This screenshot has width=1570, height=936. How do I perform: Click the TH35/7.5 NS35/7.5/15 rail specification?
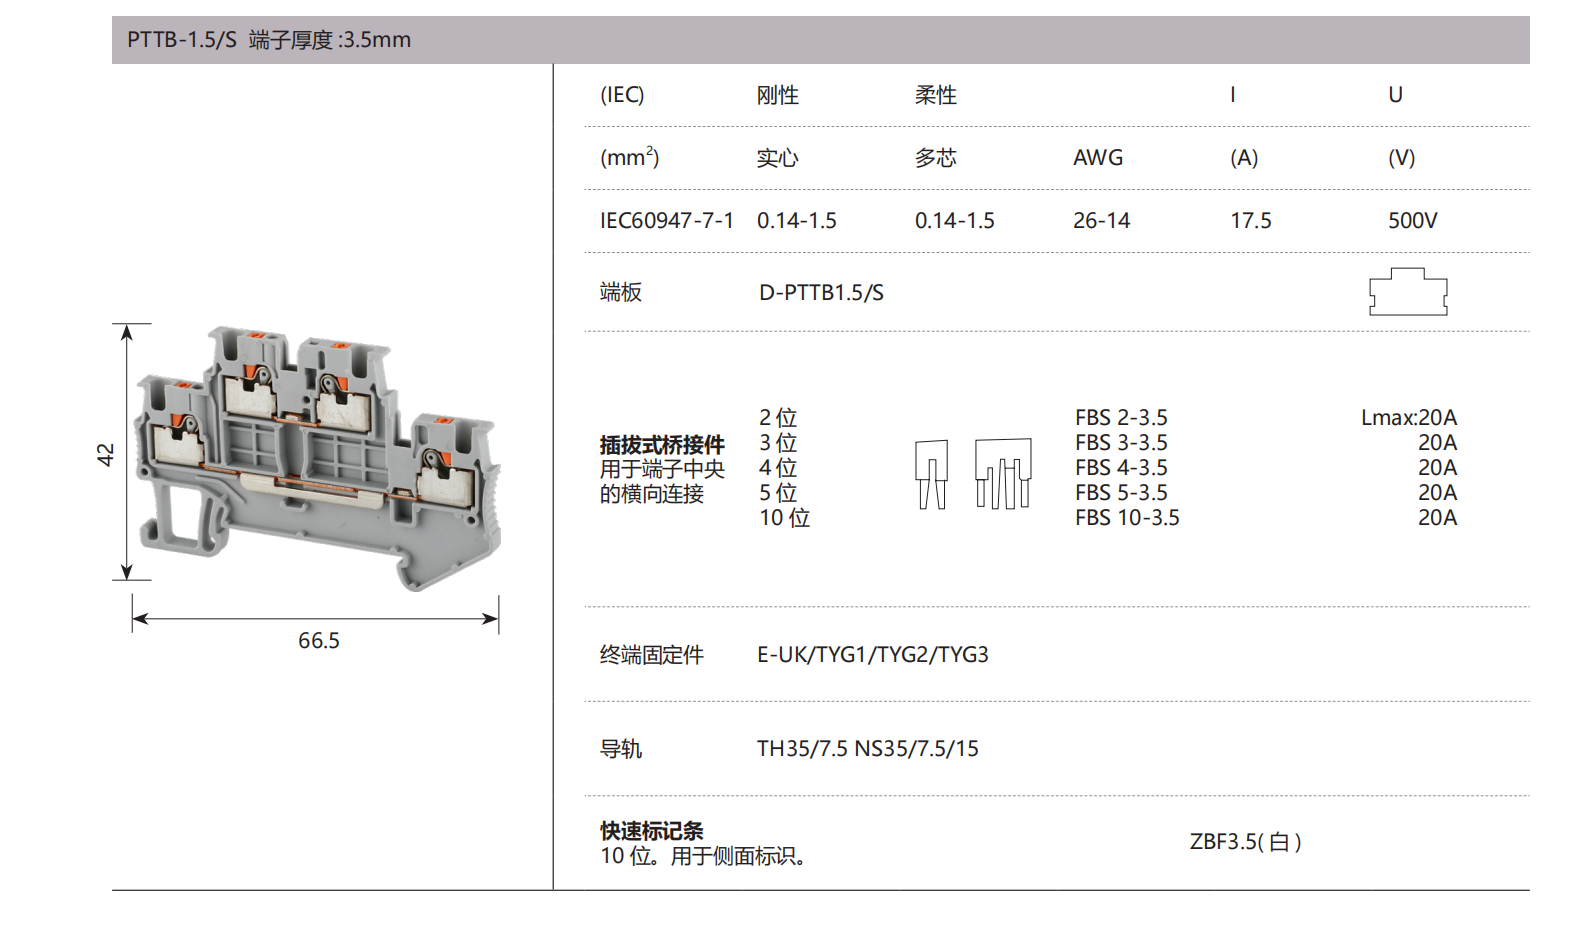867,749
